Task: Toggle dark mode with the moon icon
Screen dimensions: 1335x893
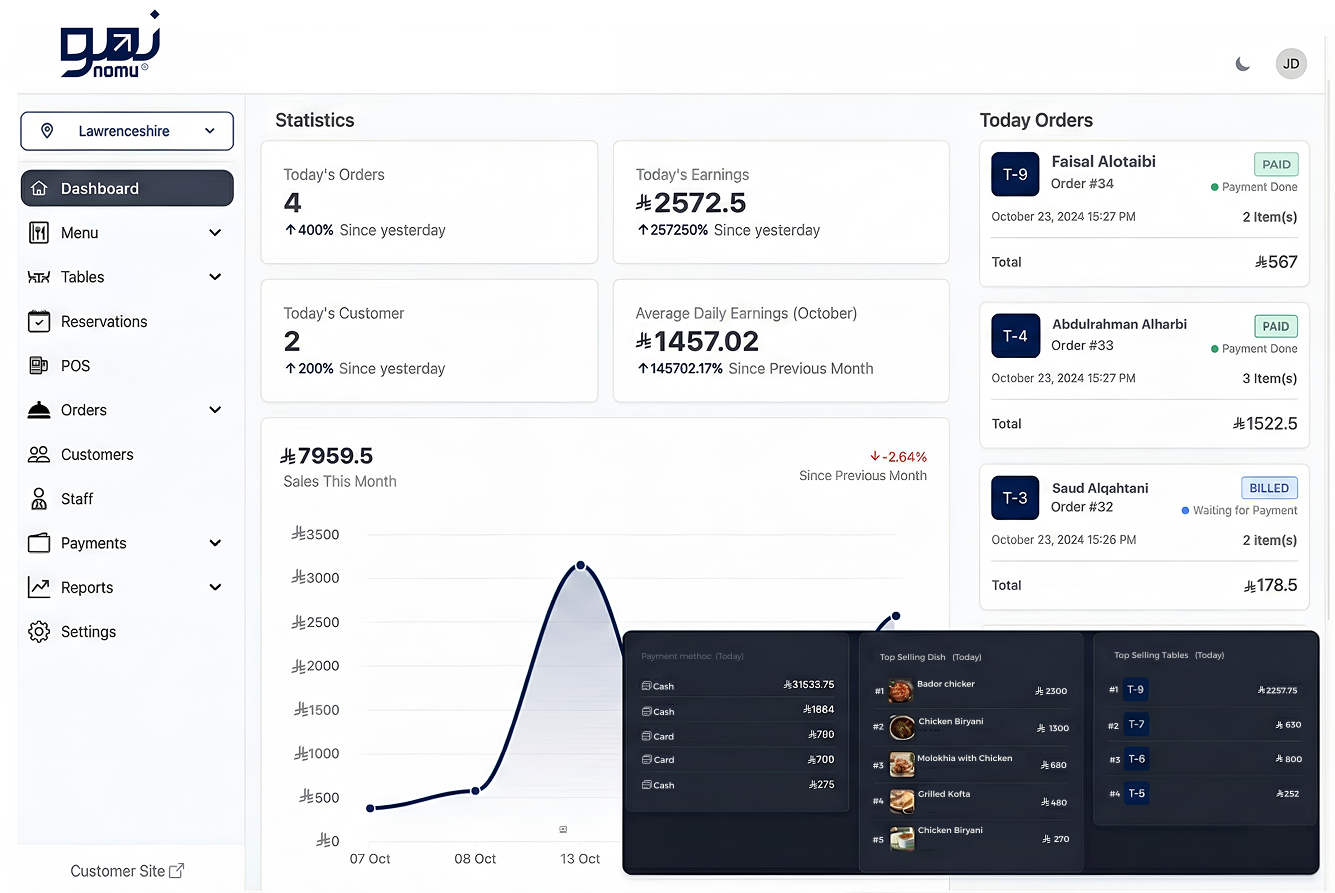Action: tap(1242, 64)
